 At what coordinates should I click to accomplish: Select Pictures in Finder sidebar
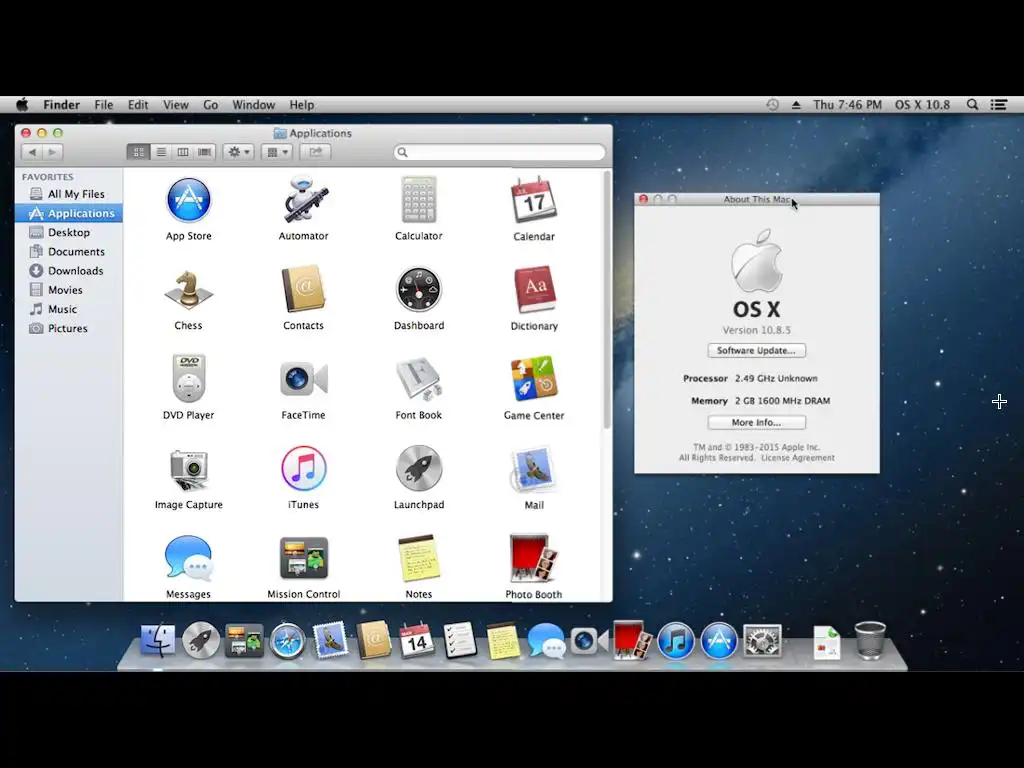[x=68, y=328]
